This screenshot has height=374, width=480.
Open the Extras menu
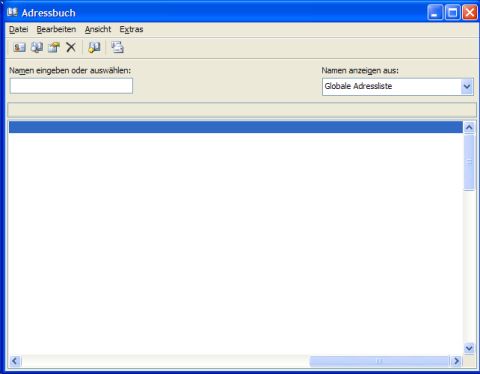(131, 29)
